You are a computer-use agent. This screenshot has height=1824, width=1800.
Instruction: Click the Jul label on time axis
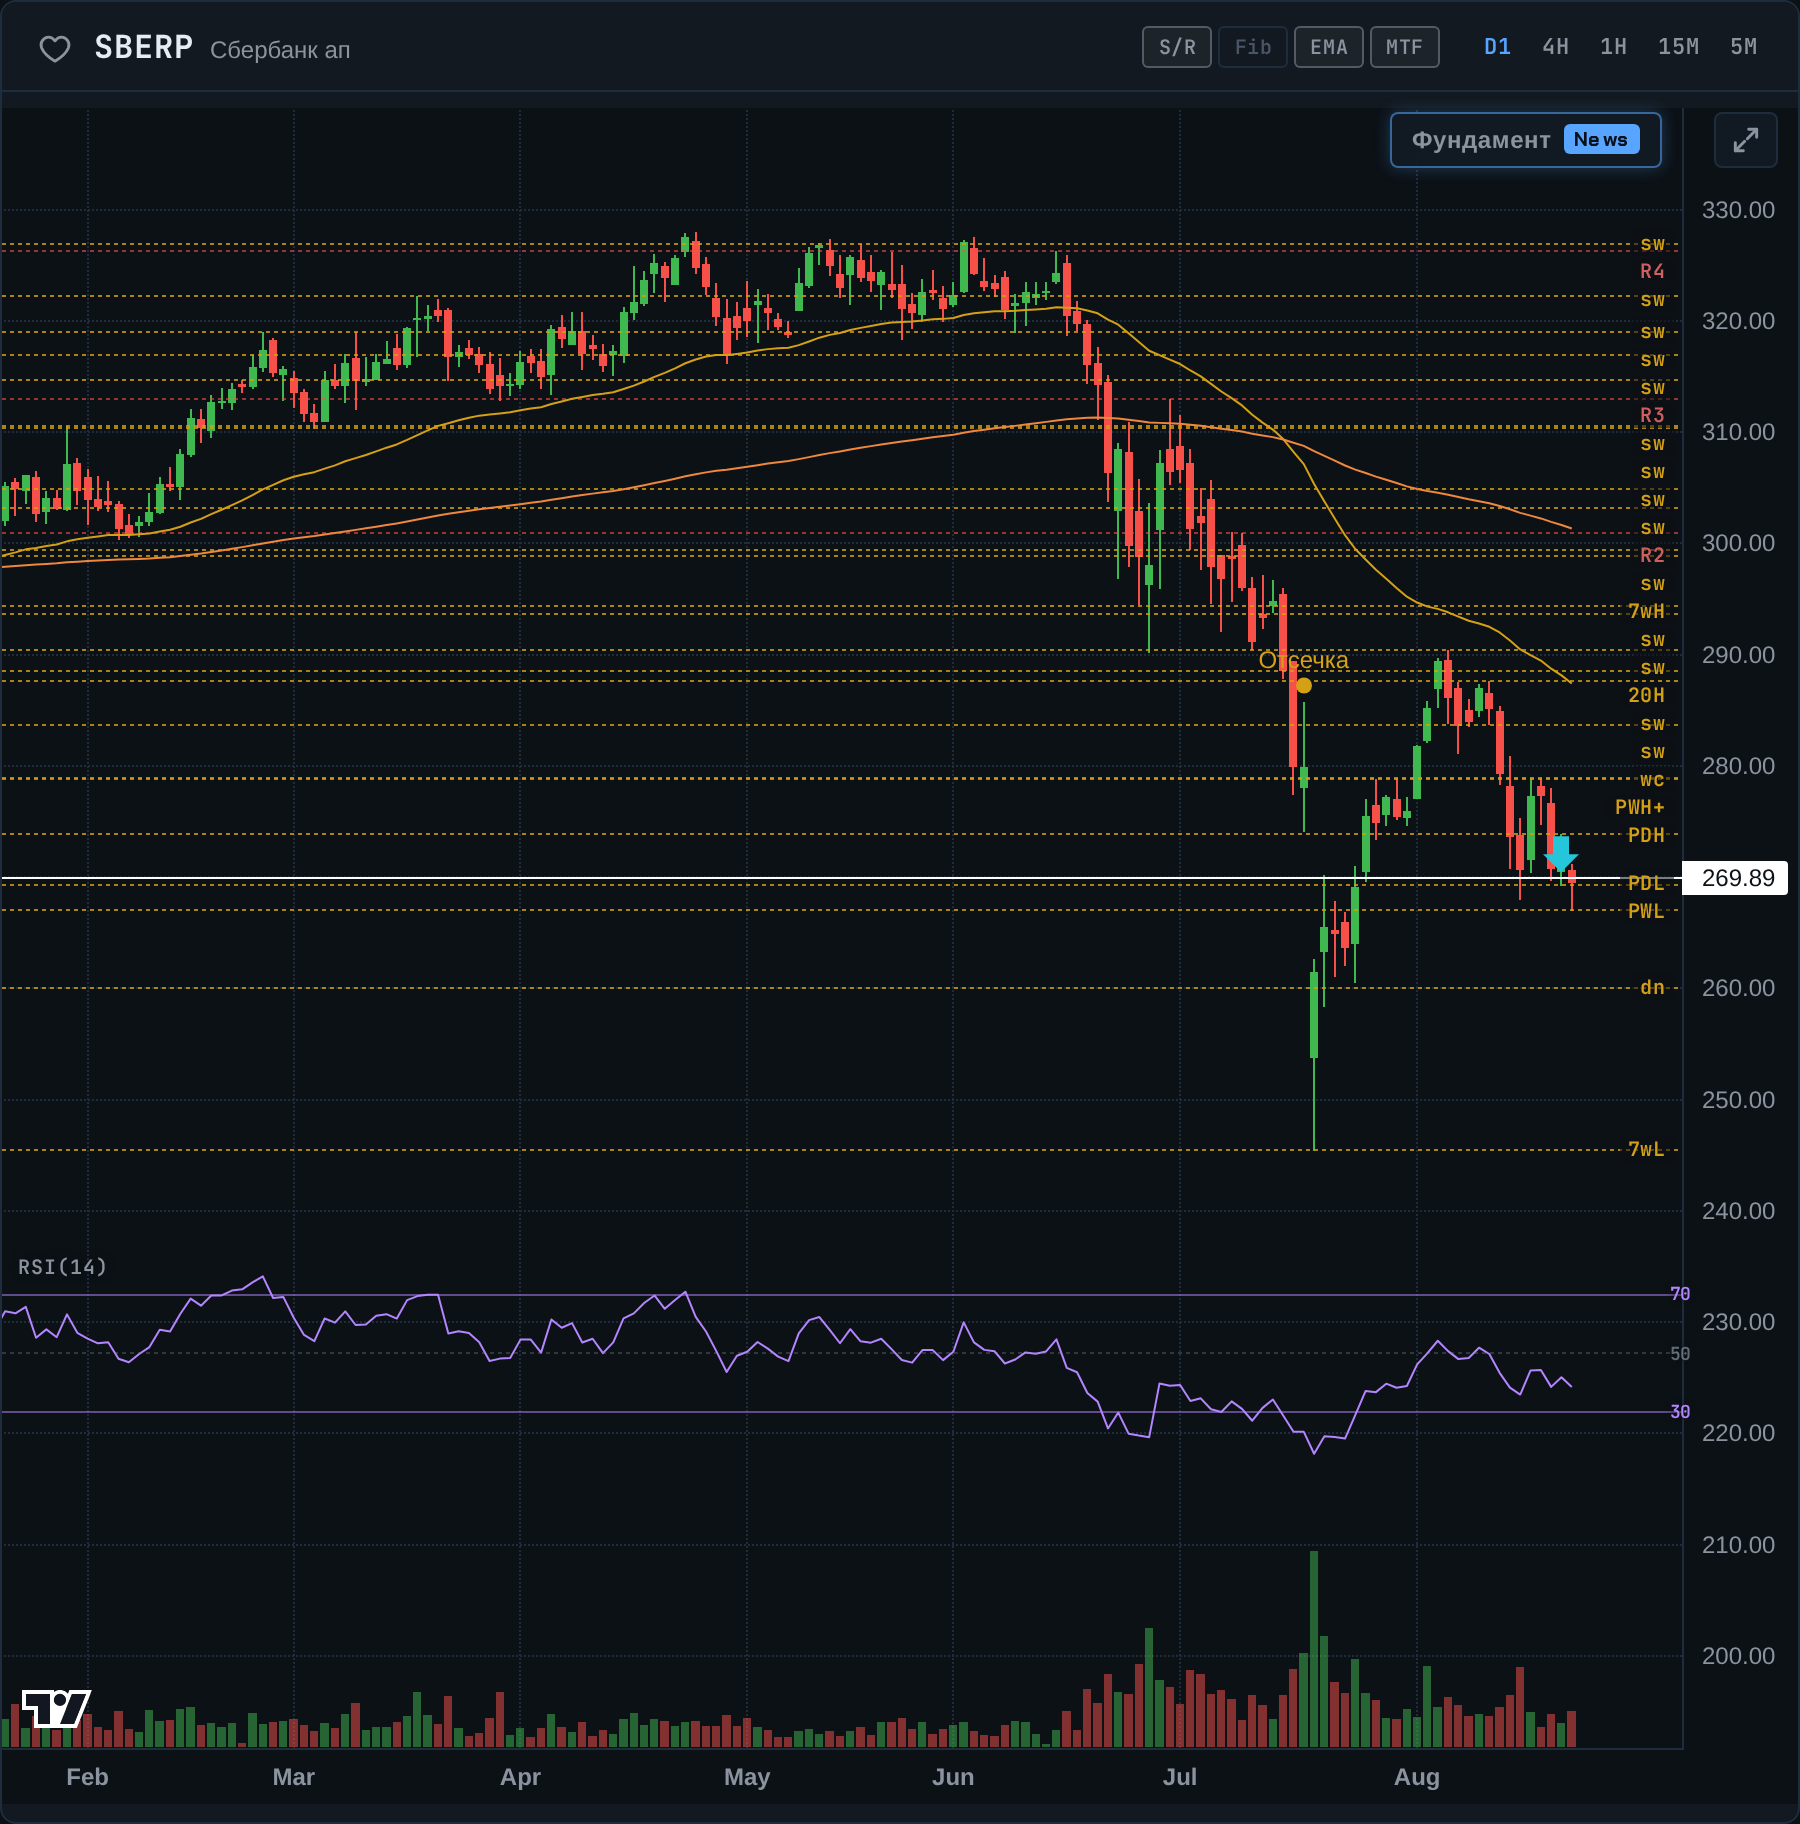pos(1180,1777)
